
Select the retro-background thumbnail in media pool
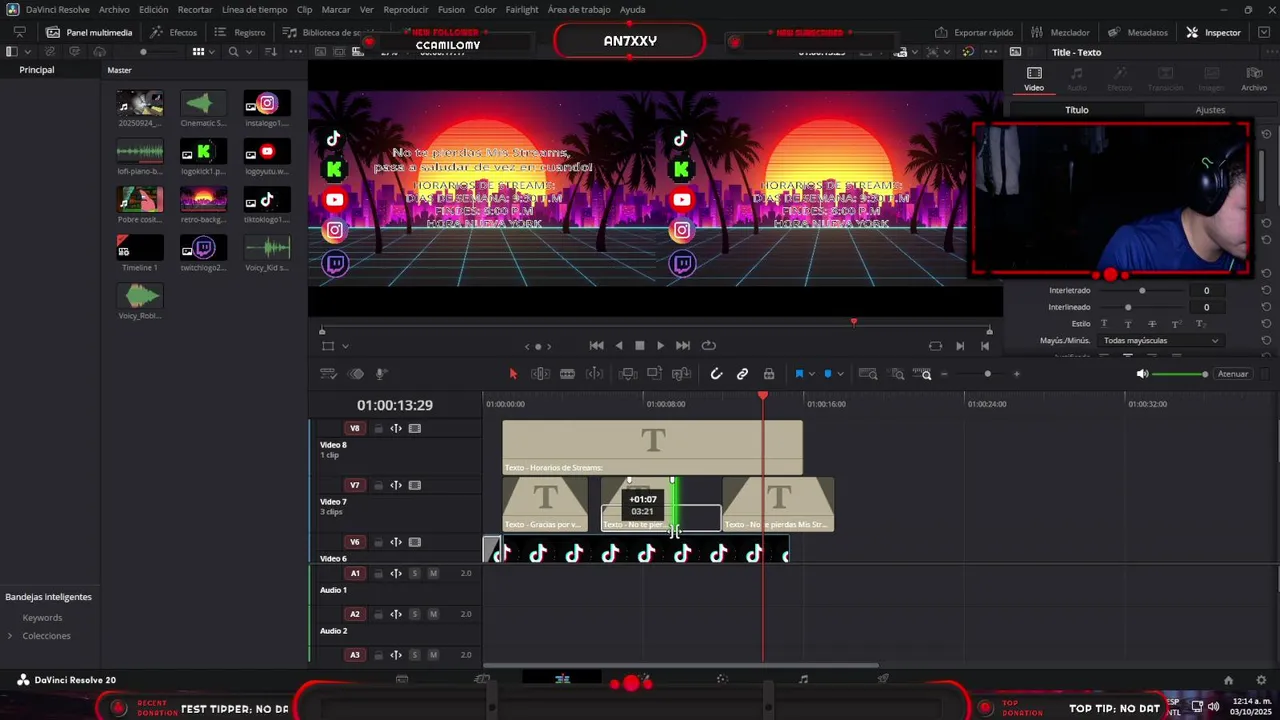[x=203, y=199]
